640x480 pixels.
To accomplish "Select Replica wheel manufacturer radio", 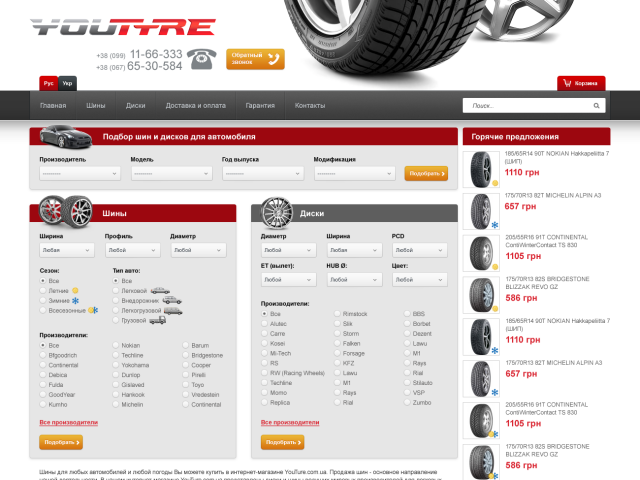I will tap(264, 402).
